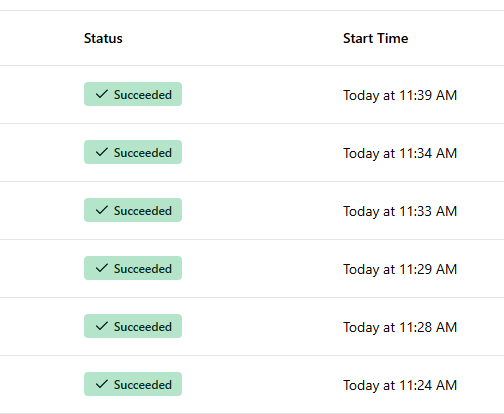Open the run started Today at 11:24 AM
504x414 pixels.
tap(400, 385)
